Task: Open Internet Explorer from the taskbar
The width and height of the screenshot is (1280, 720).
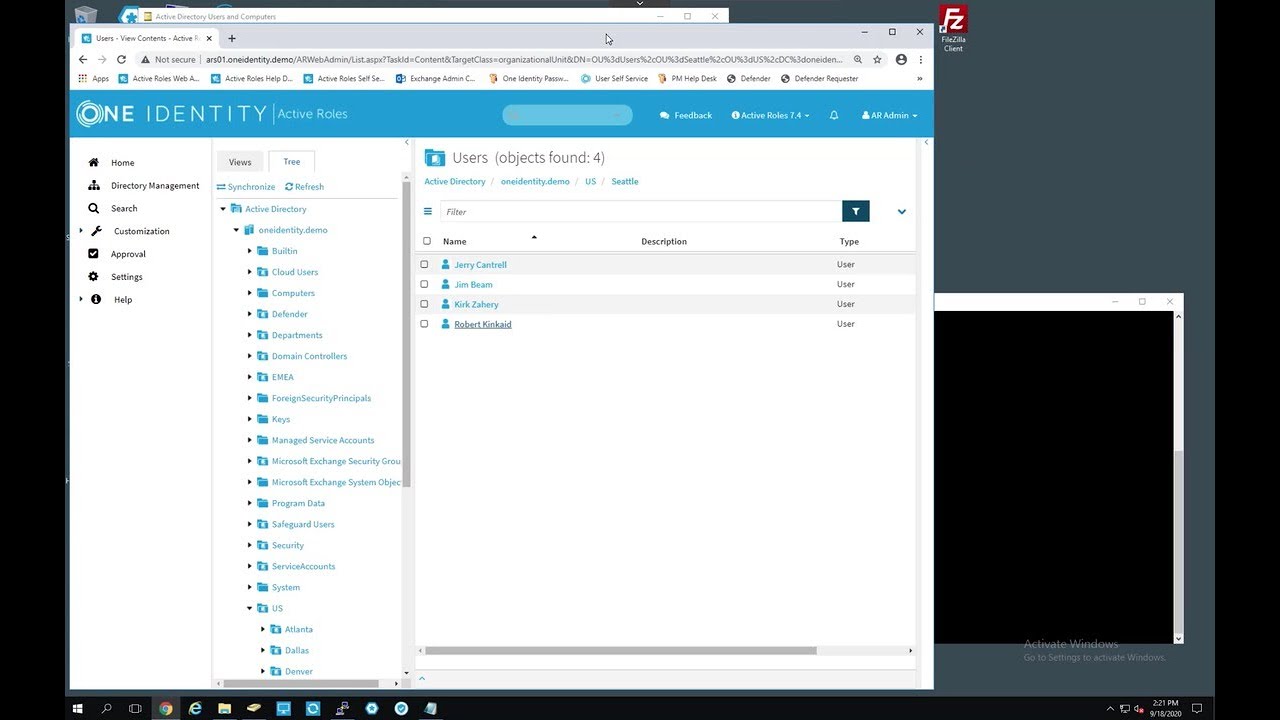Action: [195, 708]
